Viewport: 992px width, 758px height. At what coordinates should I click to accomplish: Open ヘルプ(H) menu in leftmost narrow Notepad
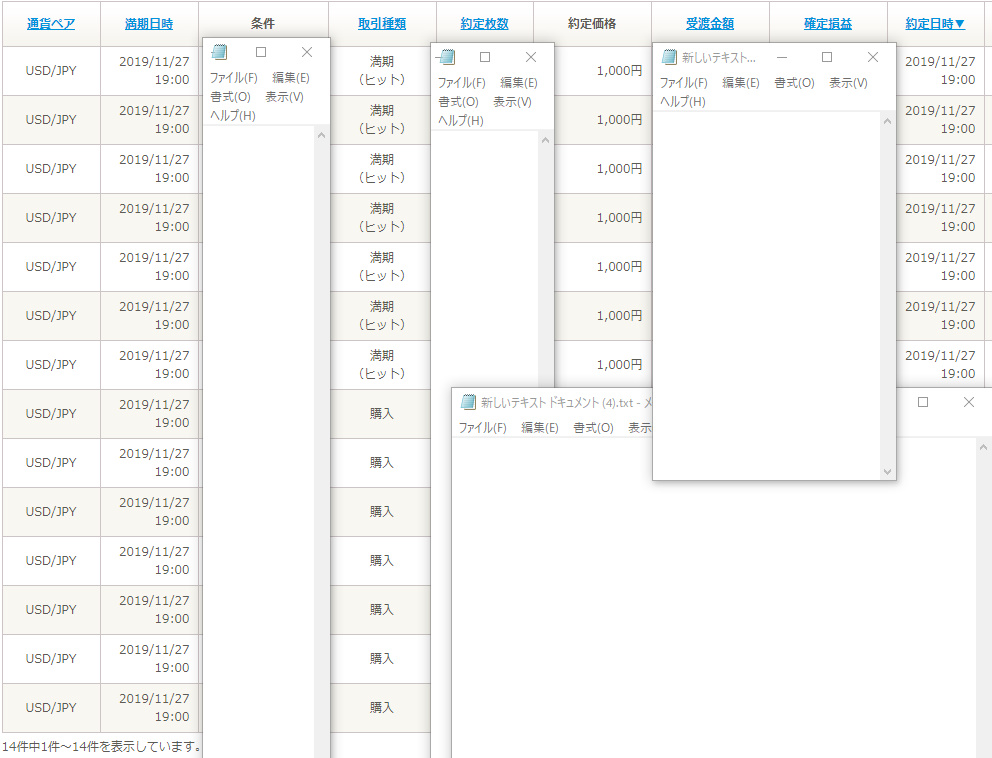click(x=233, y=116)
